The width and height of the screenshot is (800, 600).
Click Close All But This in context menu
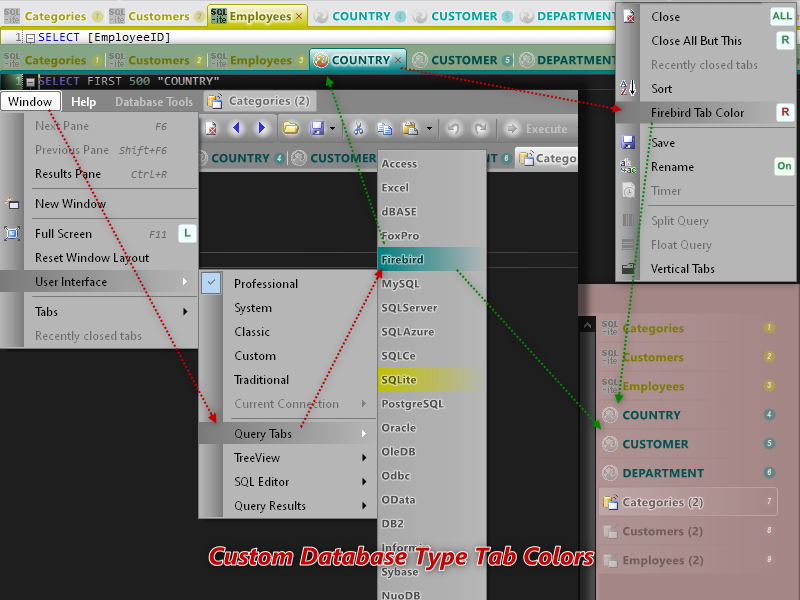point(696,40)
